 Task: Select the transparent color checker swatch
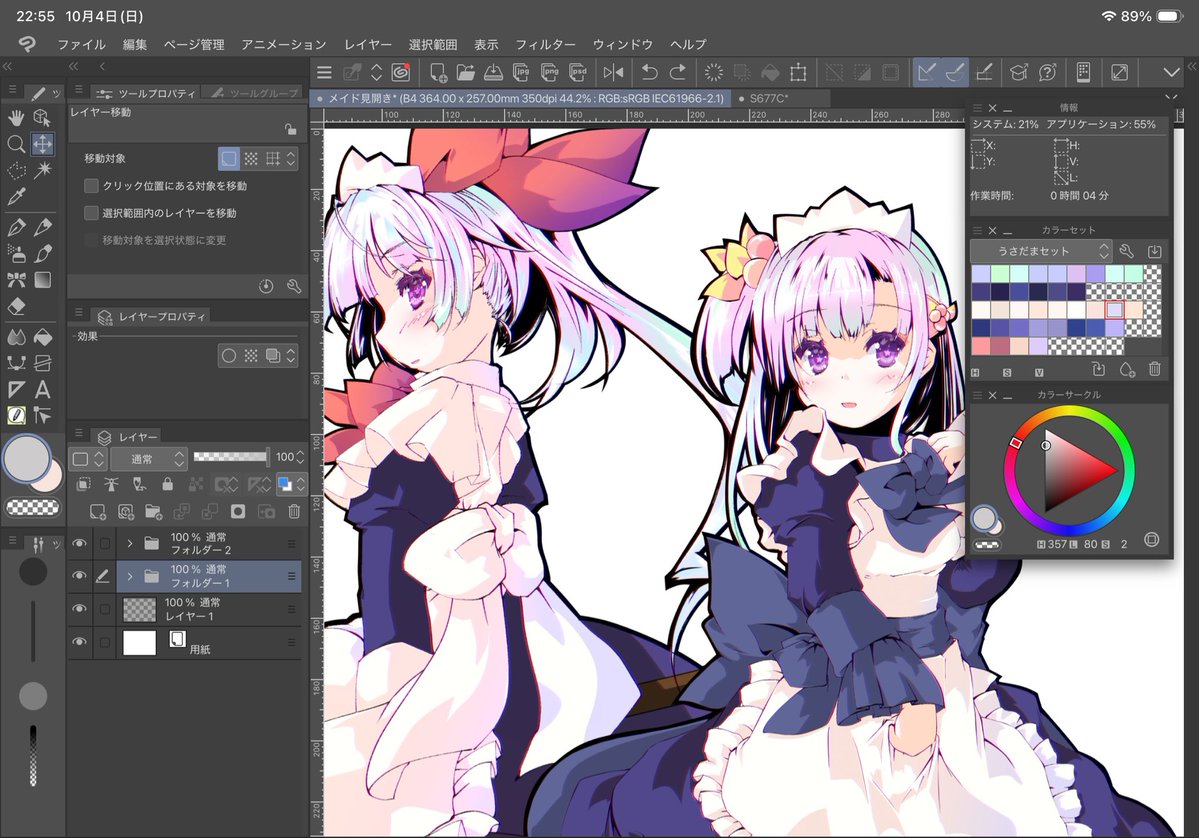(x=33, y=507)
